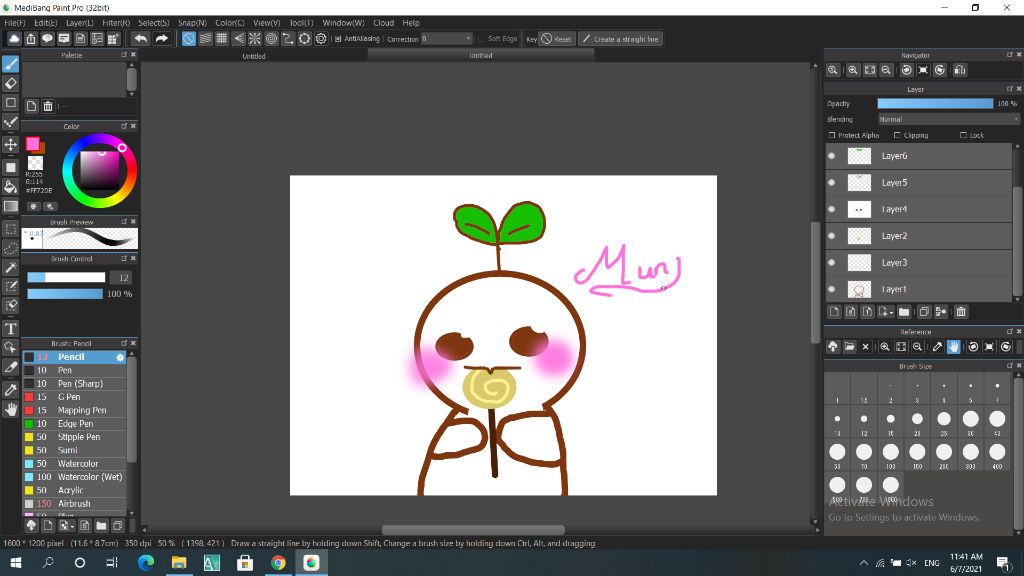1024x576 pixels.
Task: Select the Text tool
Action: pyautogui.click(x=11, y=328)
